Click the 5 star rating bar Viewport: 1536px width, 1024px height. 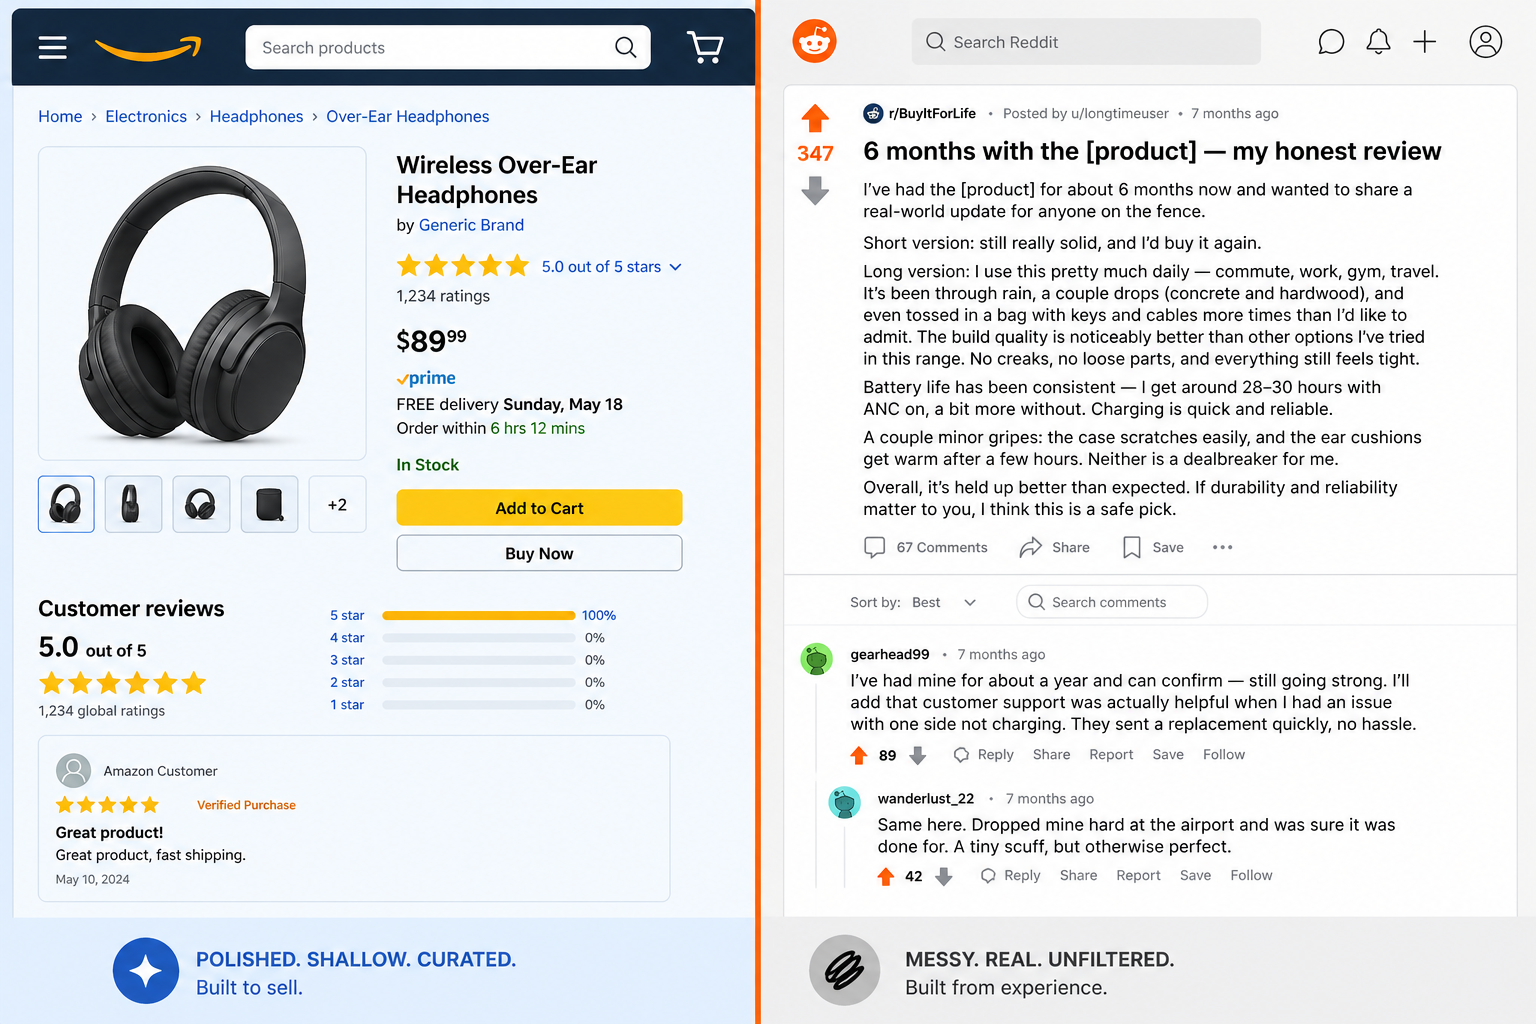click(478, 615)
